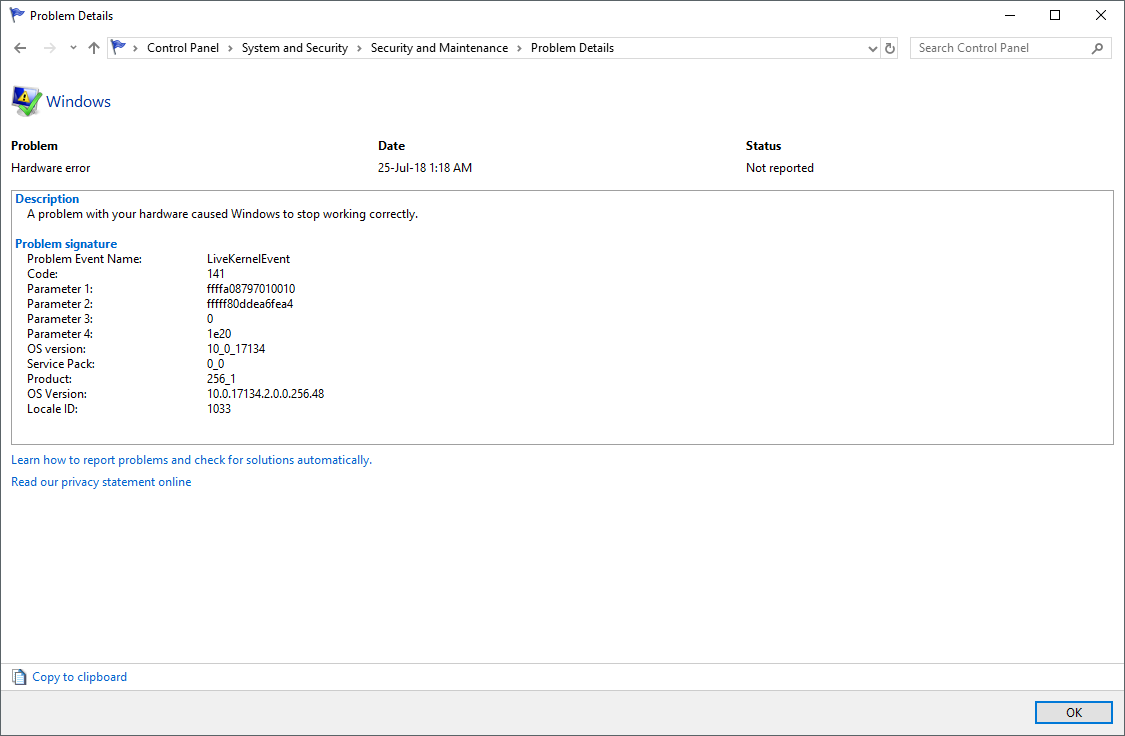Screen dimensions: 1125x736
Task: Click the Learn how to report problems link
Action: click(192, 460)
